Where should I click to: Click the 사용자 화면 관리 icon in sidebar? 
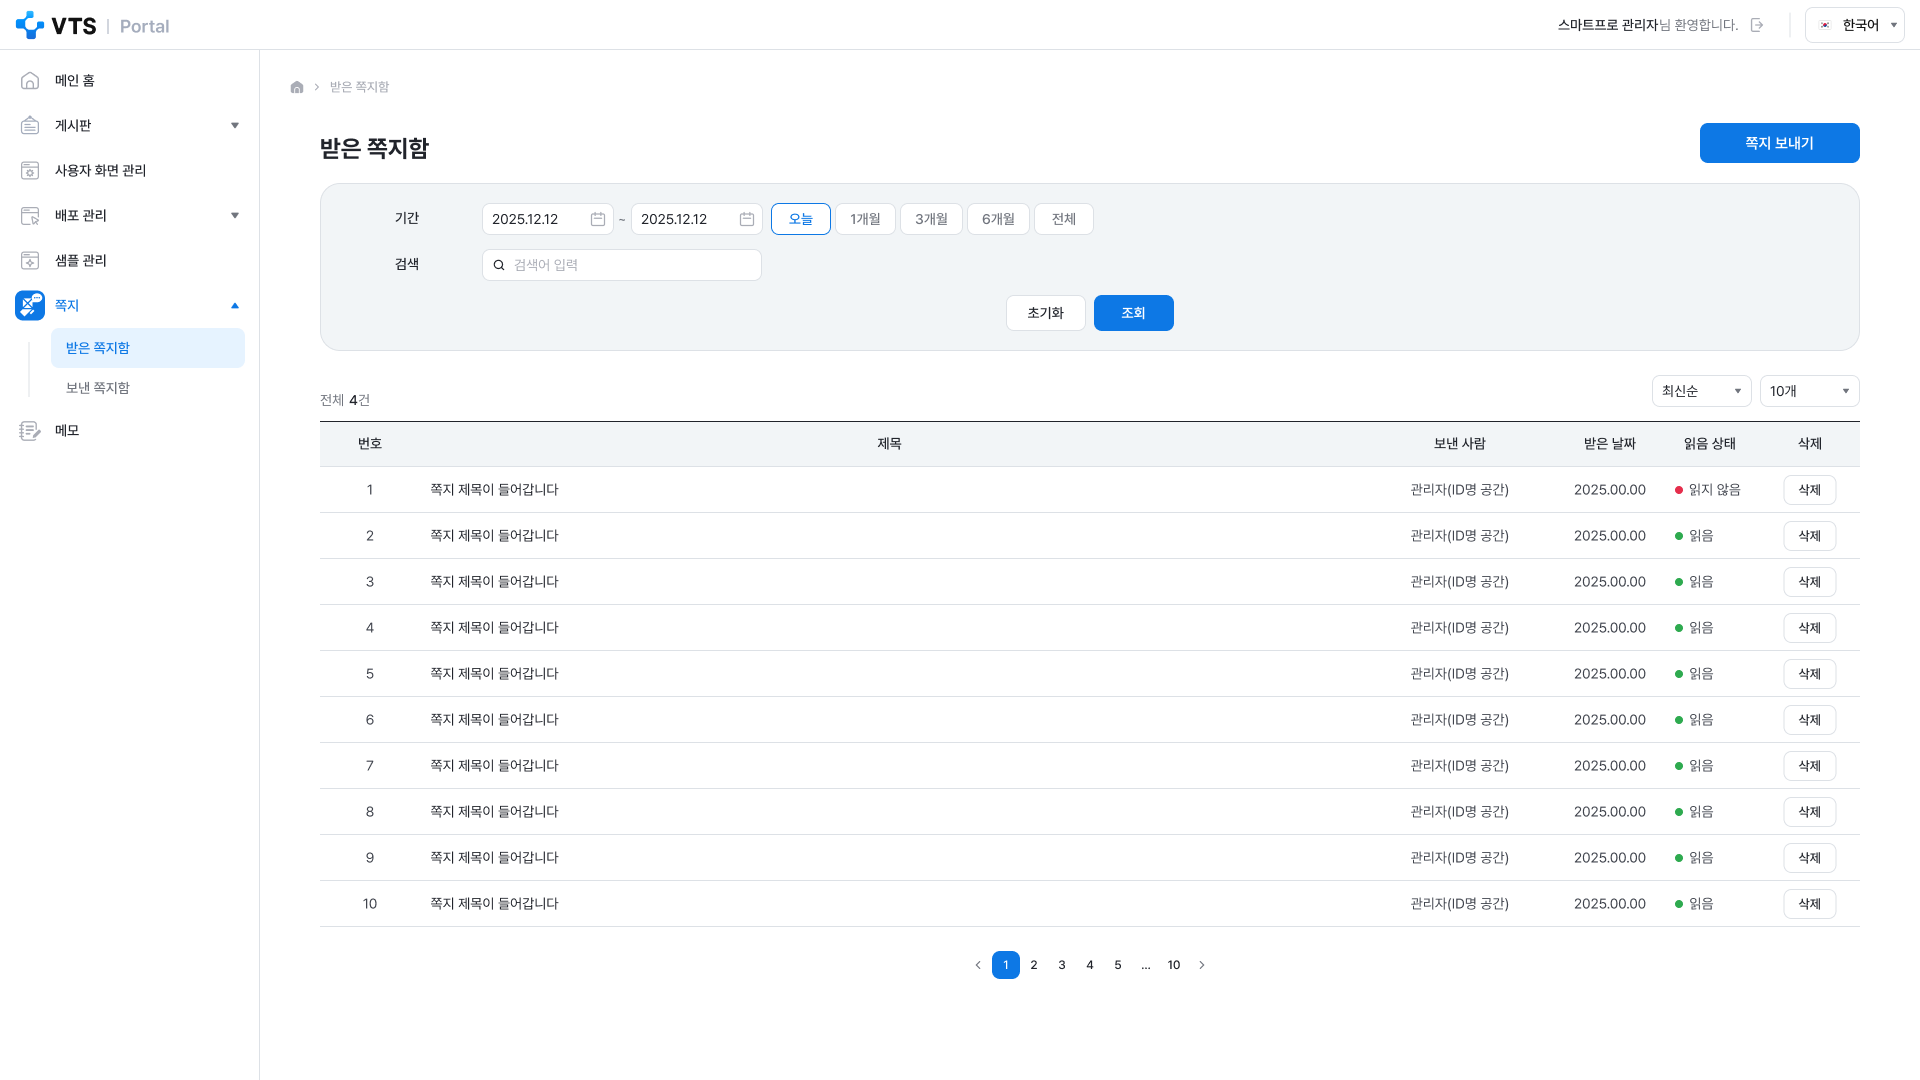[x=30, y=170]
